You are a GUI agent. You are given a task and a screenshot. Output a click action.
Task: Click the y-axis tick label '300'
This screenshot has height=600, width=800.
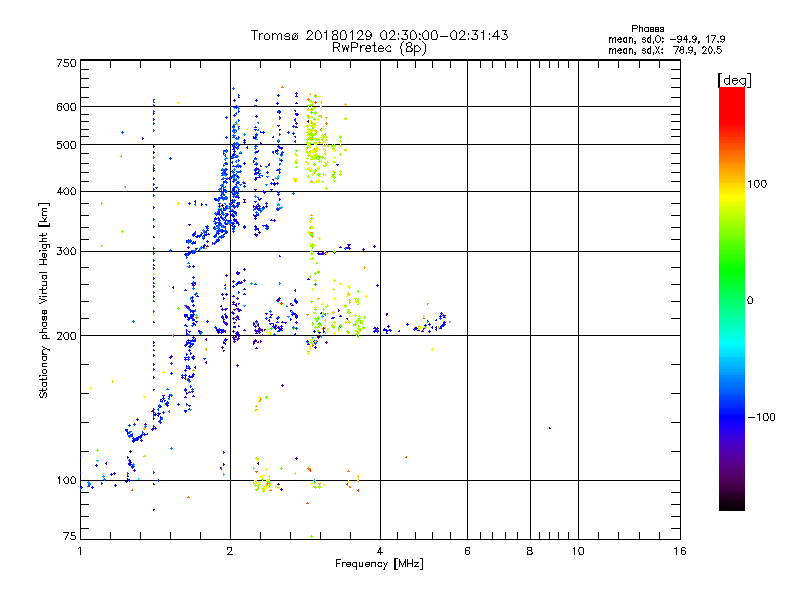tap(66, 251)
